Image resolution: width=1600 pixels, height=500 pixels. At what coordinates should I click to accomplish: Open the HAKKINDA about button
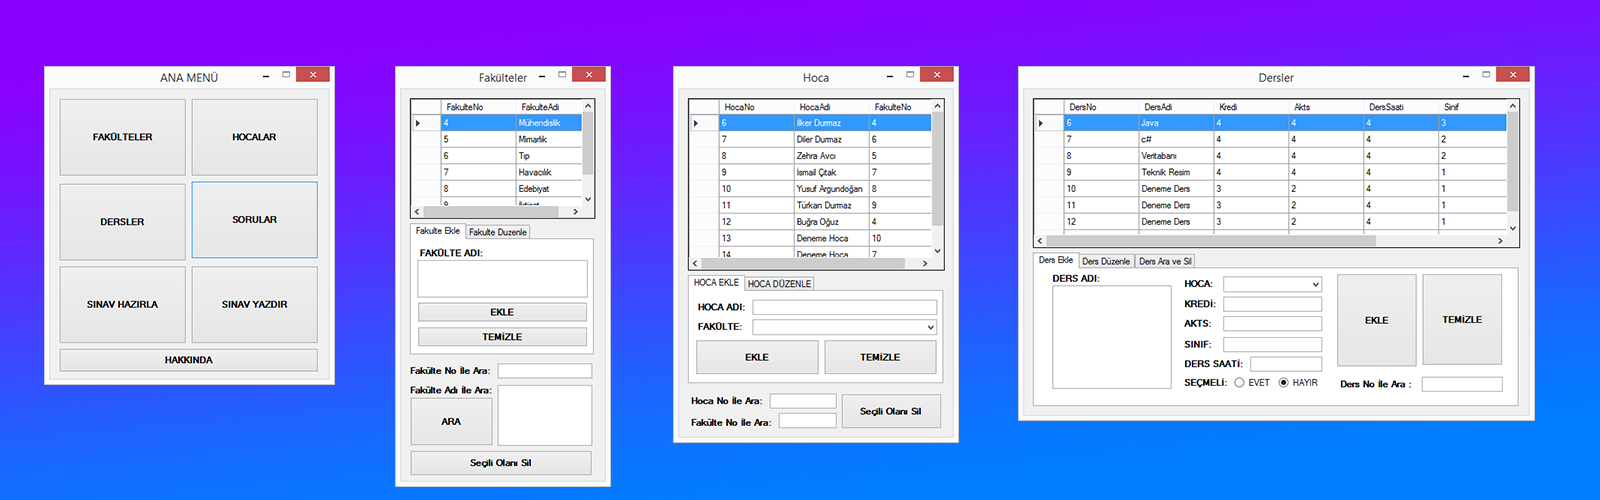[189, 360]
